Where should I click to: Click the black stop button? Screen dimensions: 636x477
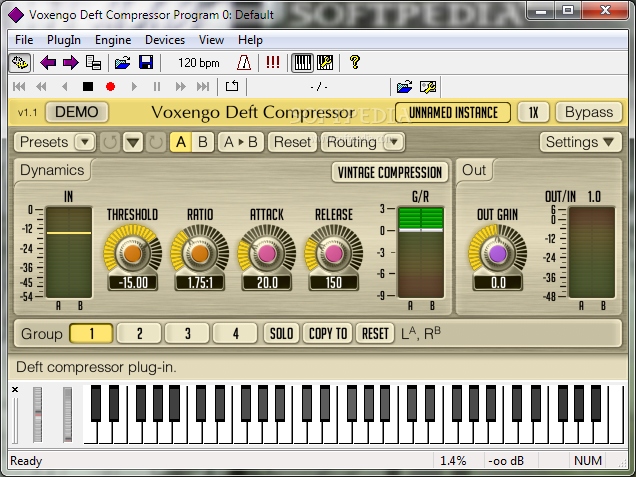coord(88,86)
